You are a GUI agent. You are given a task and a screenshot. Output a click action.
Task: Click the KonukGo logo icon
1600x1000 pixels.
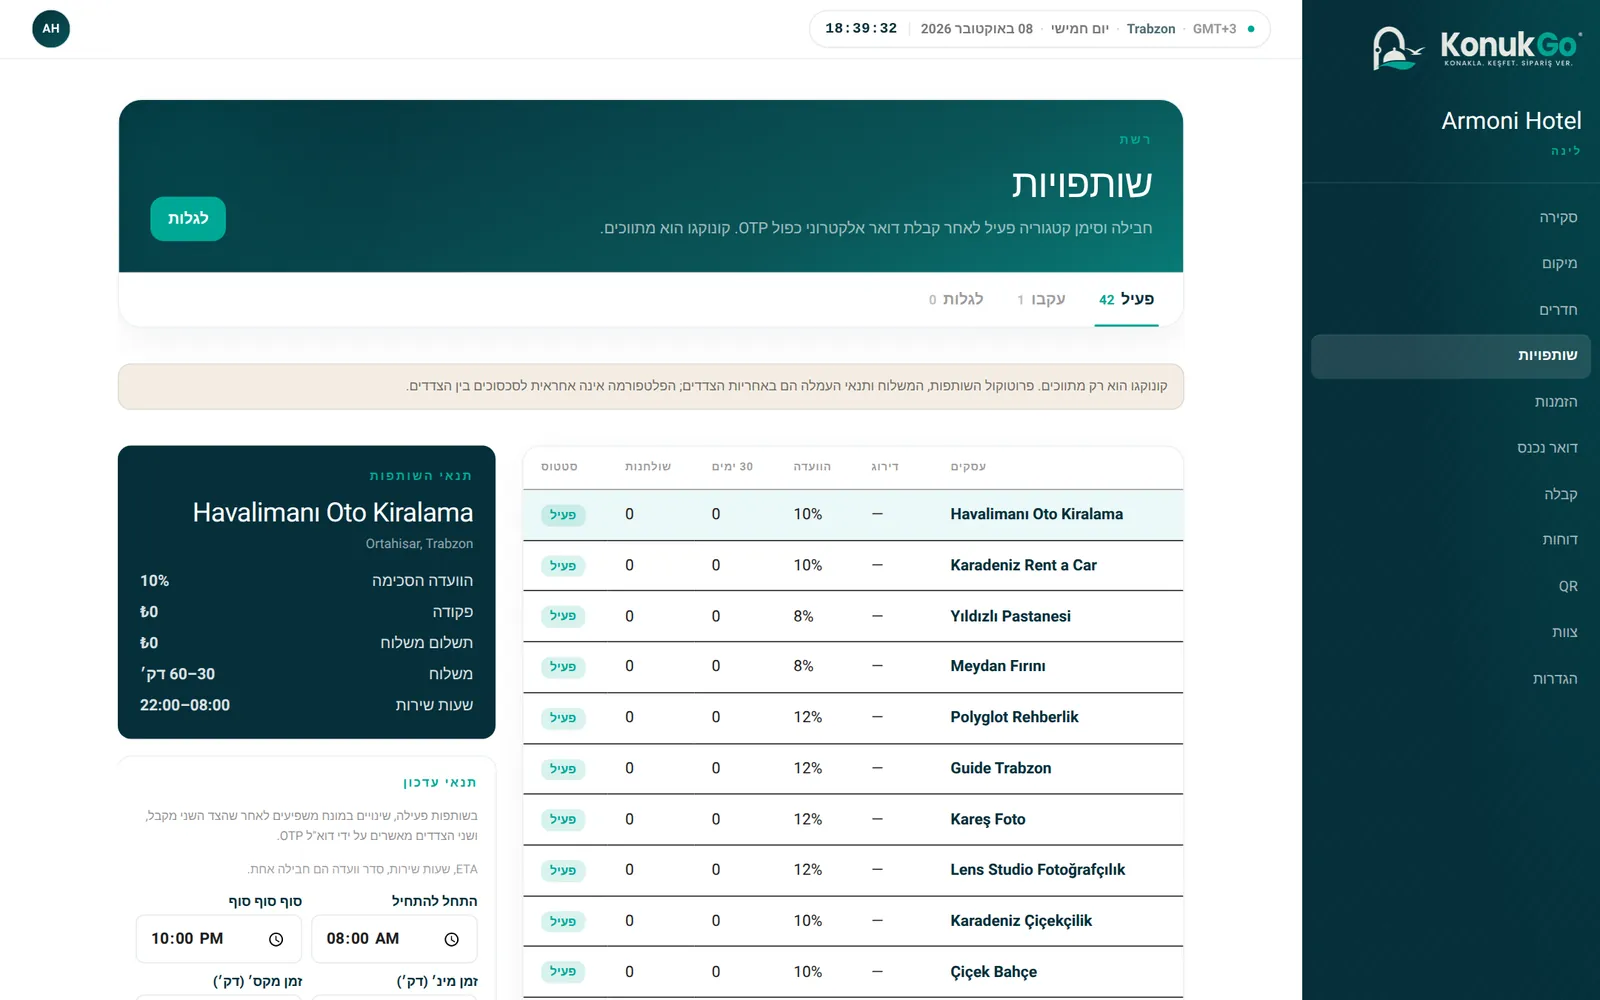1397,48
